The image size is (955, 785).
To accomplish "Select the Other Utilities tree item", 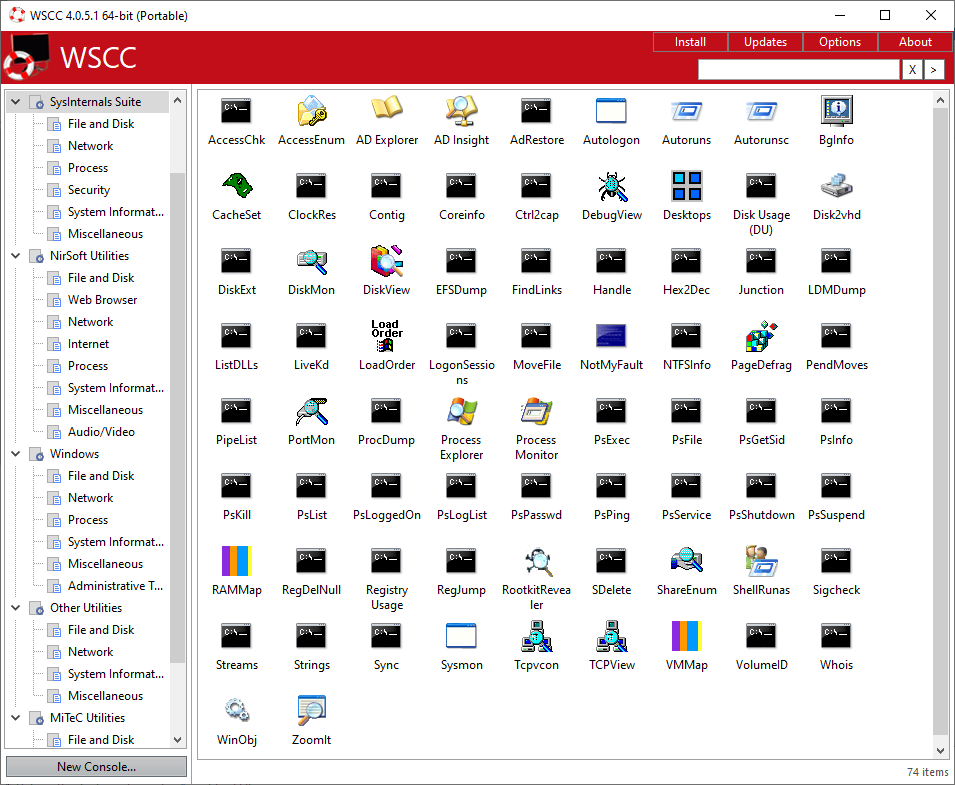I will click(x=86, y=608).
